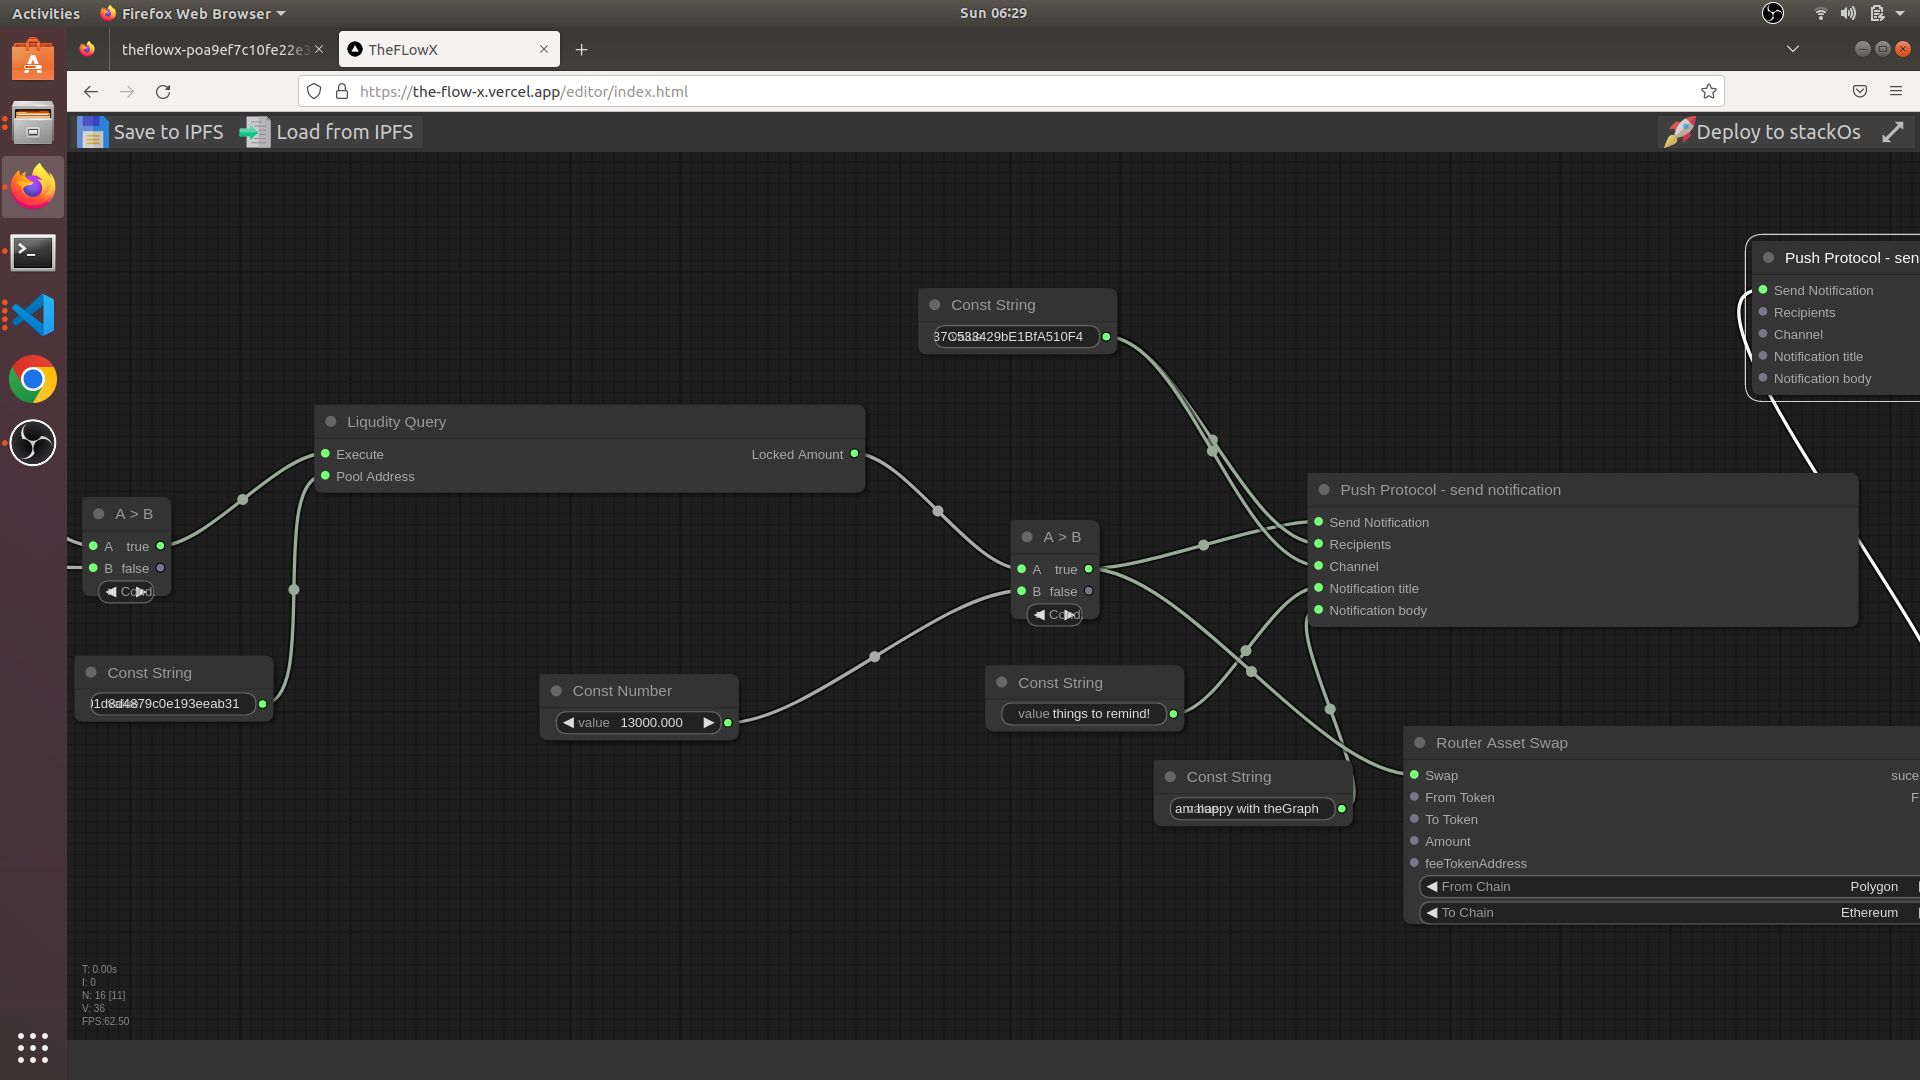Image resolution: width=1920 pixels, height=1080 pixels.
Task: Click the Const Number value stepper right arrow
Action: [x=707, y=723]
